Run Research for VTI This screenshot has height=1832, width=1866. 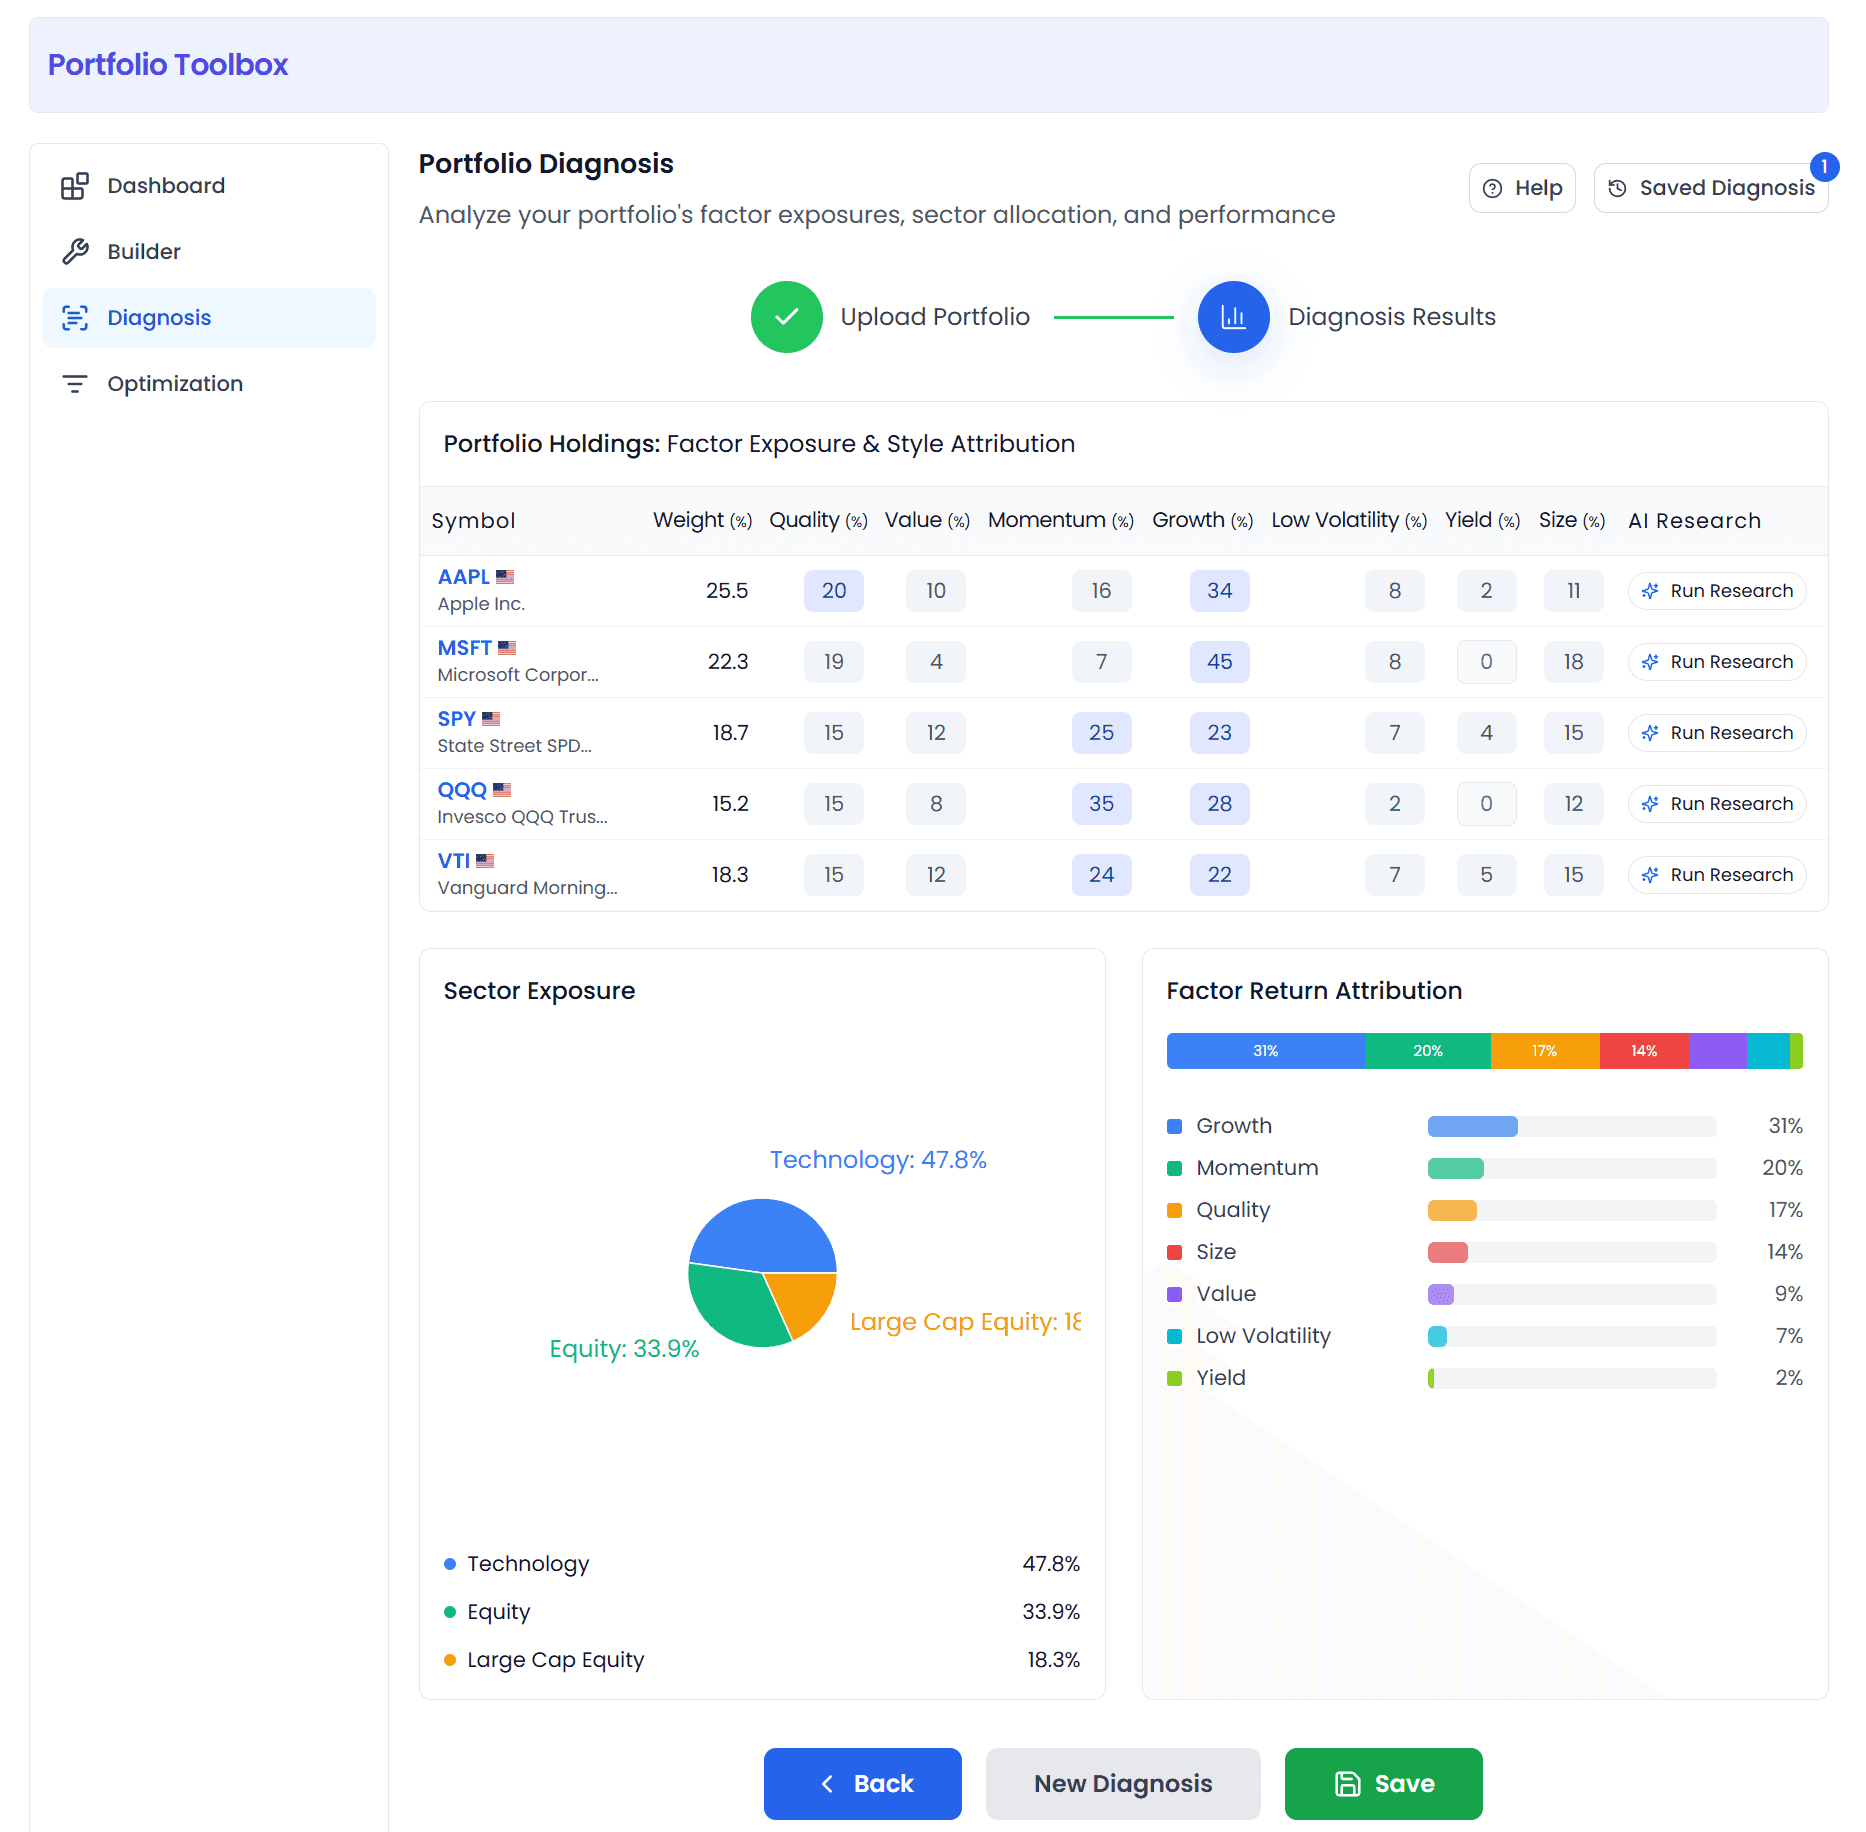pos(1717,875)
